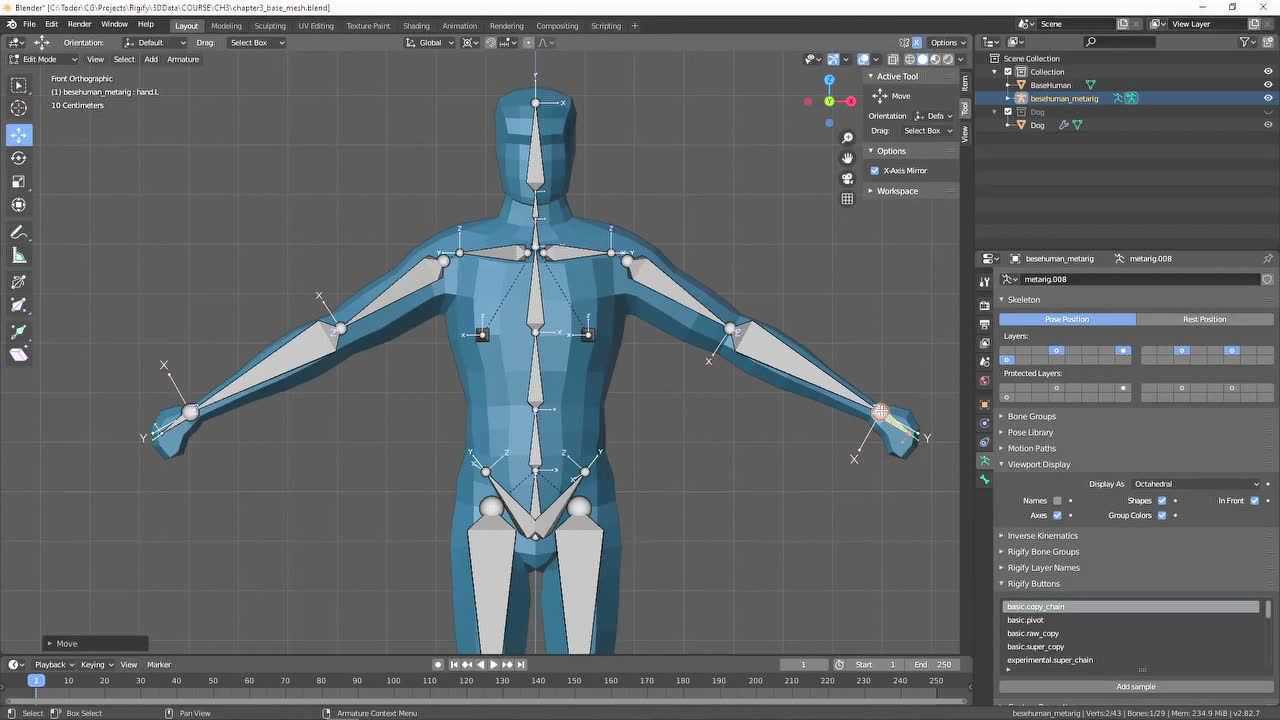The height and width of the screenshot is (720, 1280).
Task: Expand the Inverse Kinematics panel
Action: coord(1042,535)
